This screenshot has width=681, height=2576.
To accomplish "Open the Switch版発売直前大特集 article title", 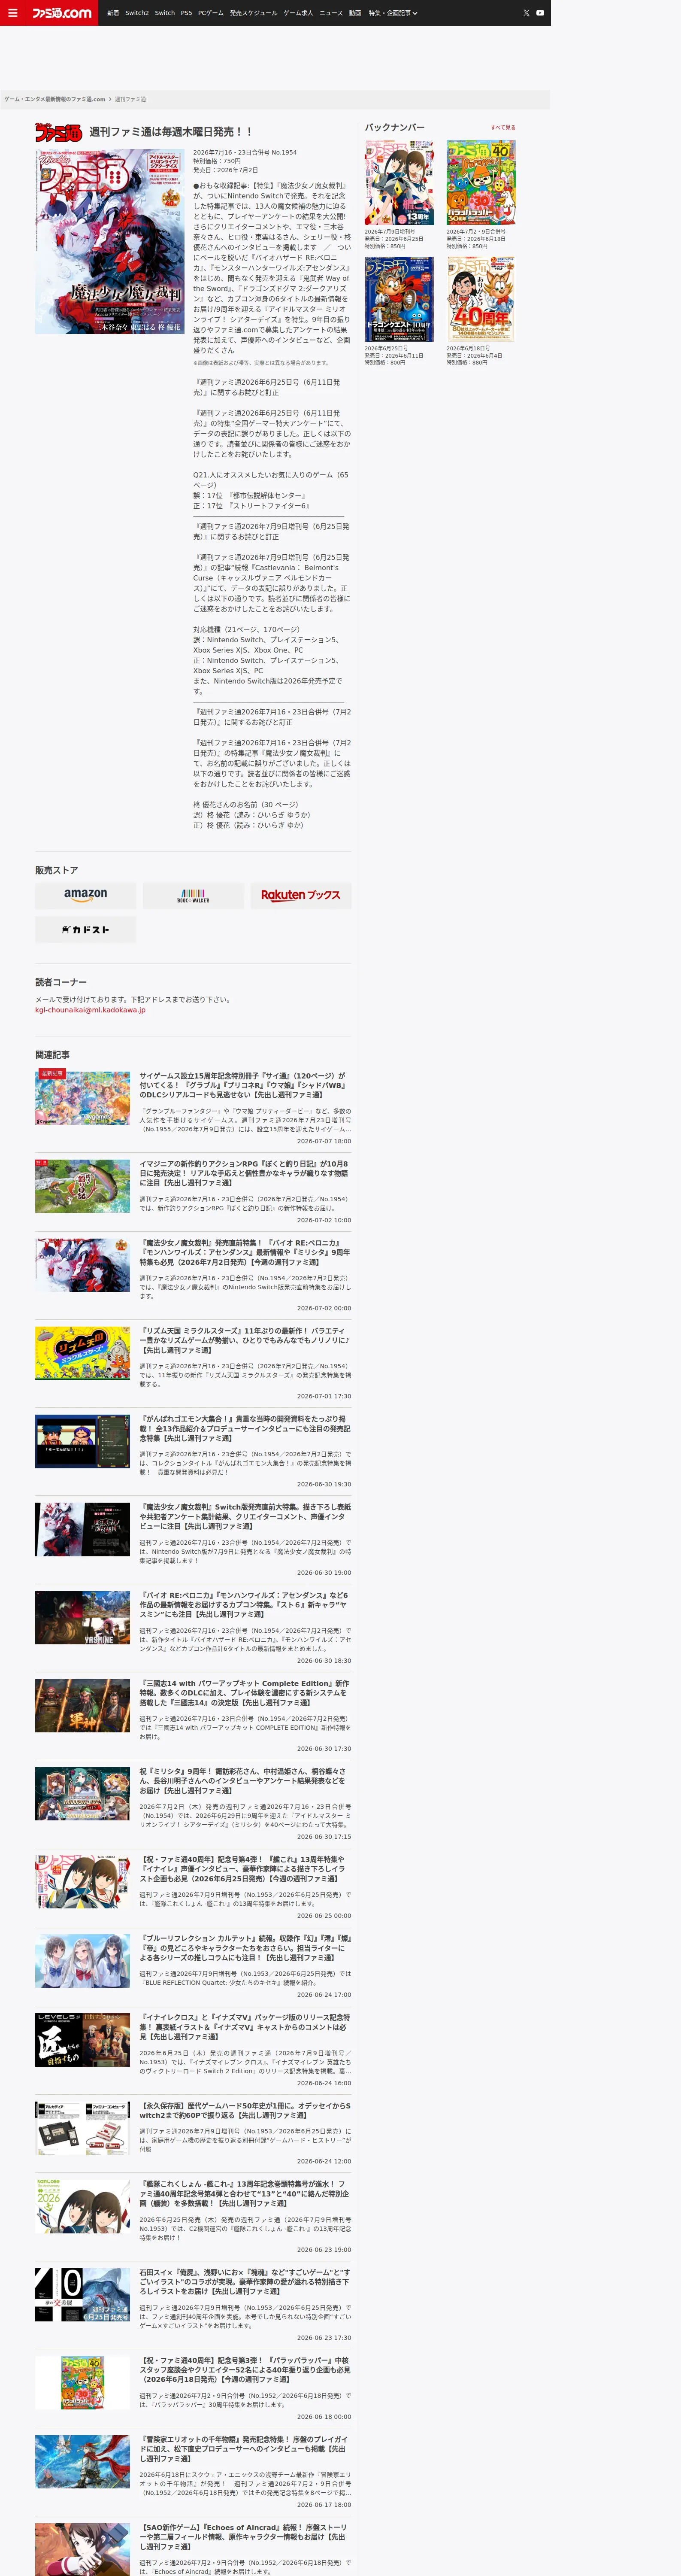I will coord(245,1516).
